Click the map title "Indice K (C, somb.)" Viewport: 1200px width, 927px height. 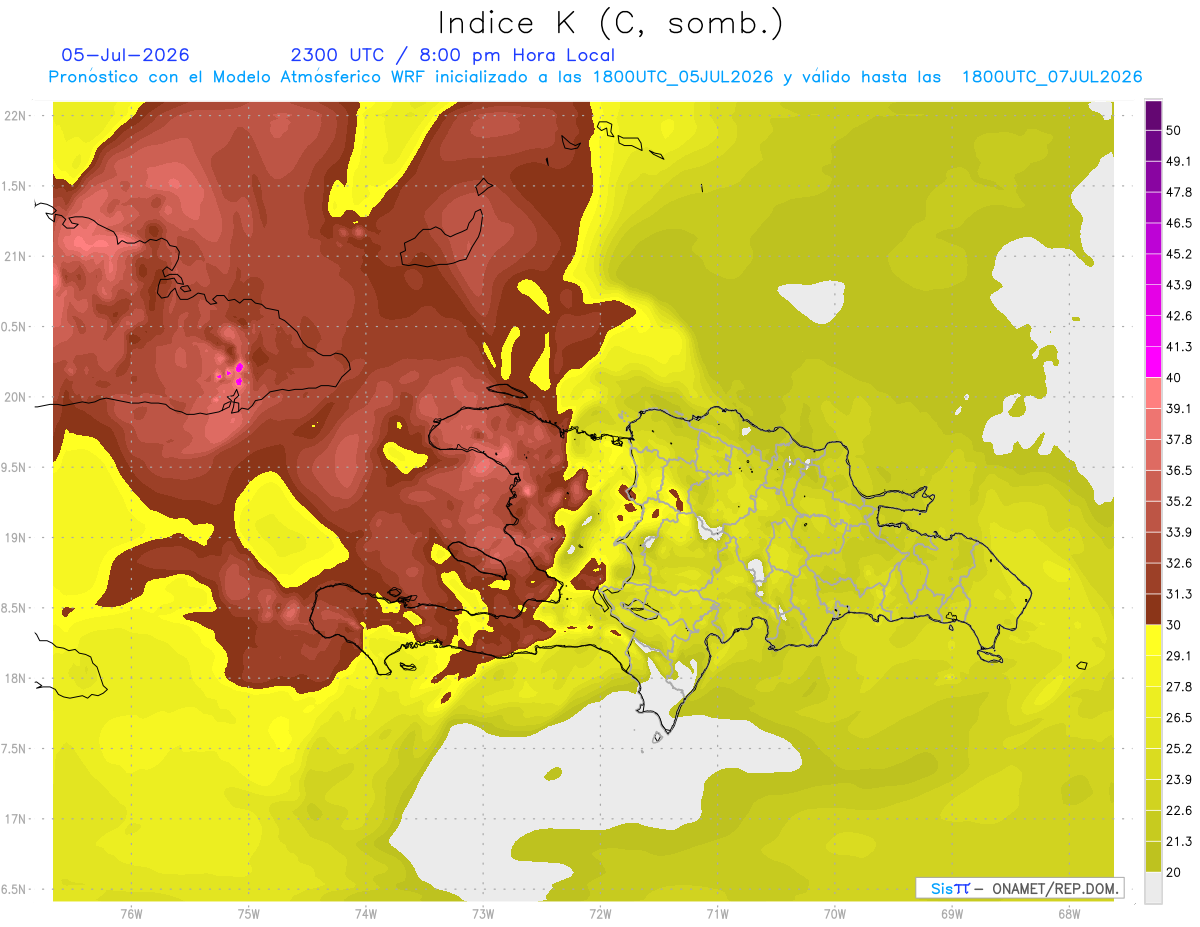609,23
